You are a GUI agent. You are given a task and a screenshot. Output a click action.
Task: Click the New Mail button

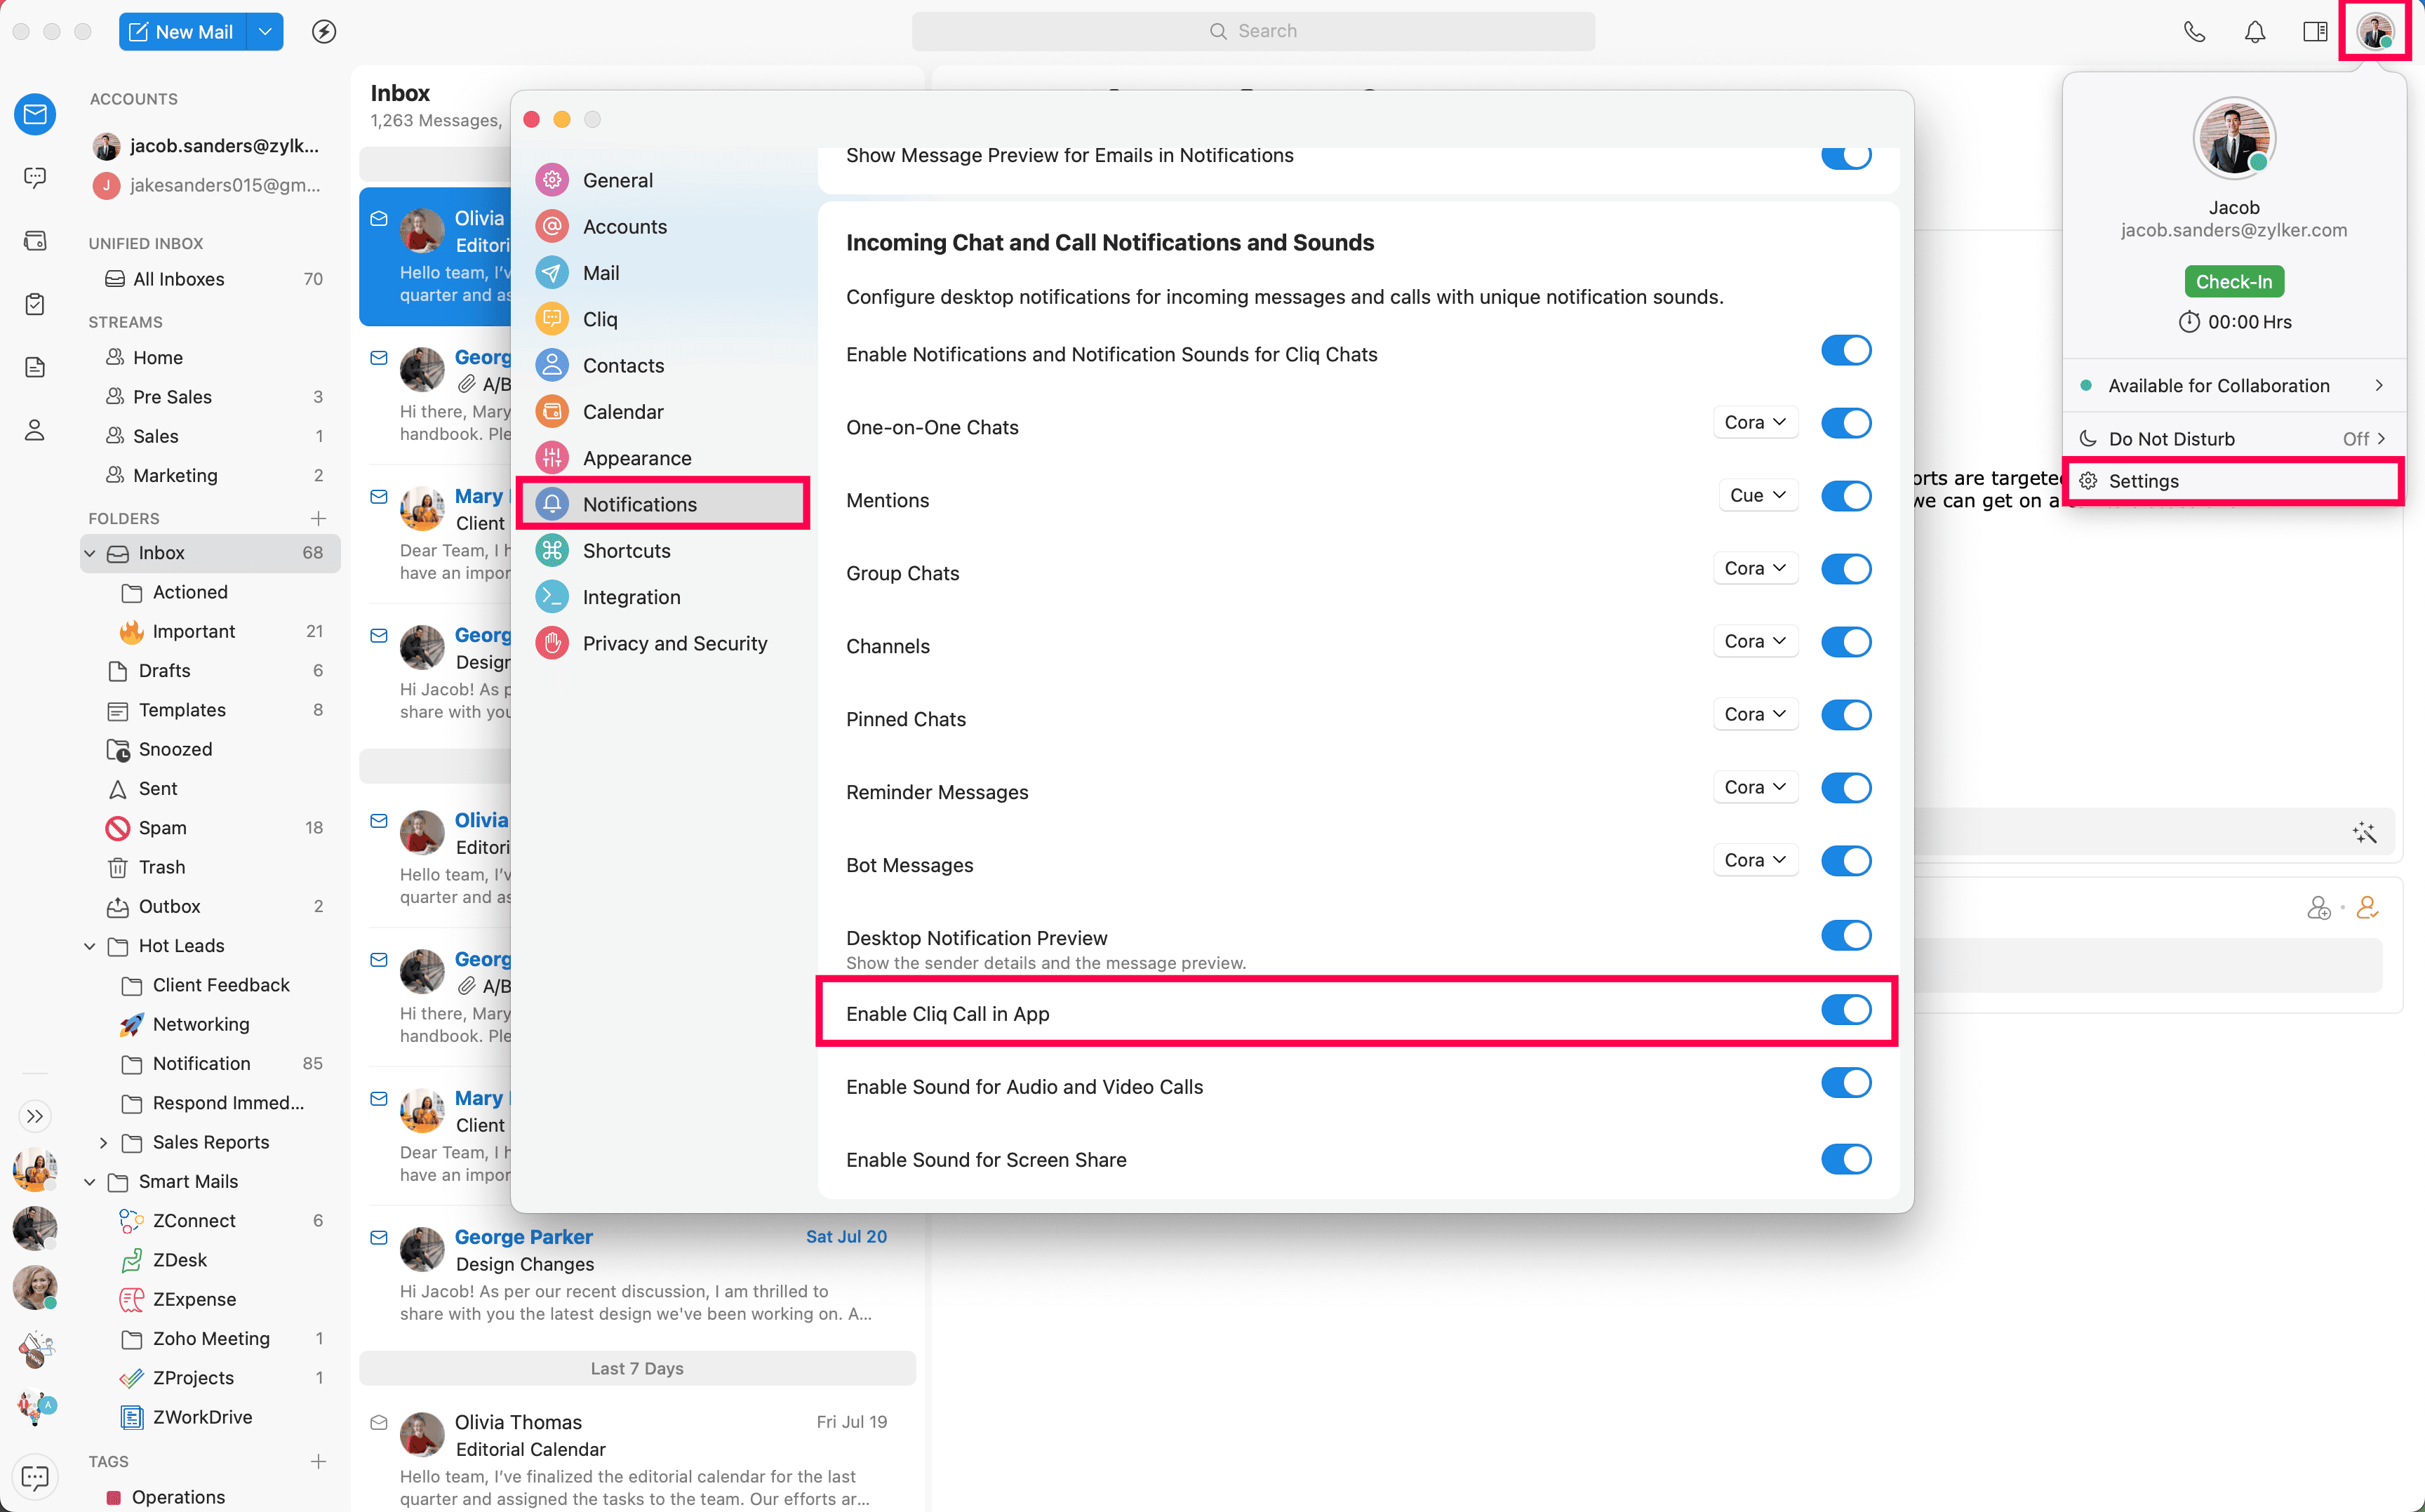click(182, 31)
